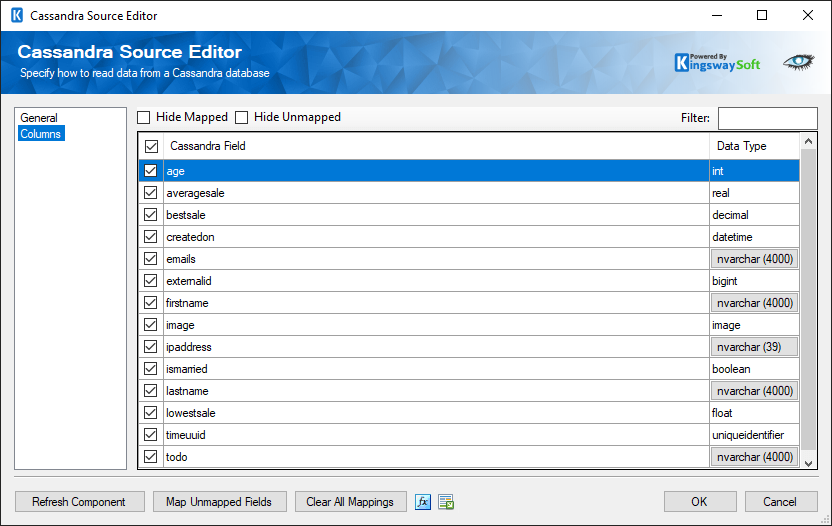Uncheck the timeuuid field checkbox

tap(151, 435)
